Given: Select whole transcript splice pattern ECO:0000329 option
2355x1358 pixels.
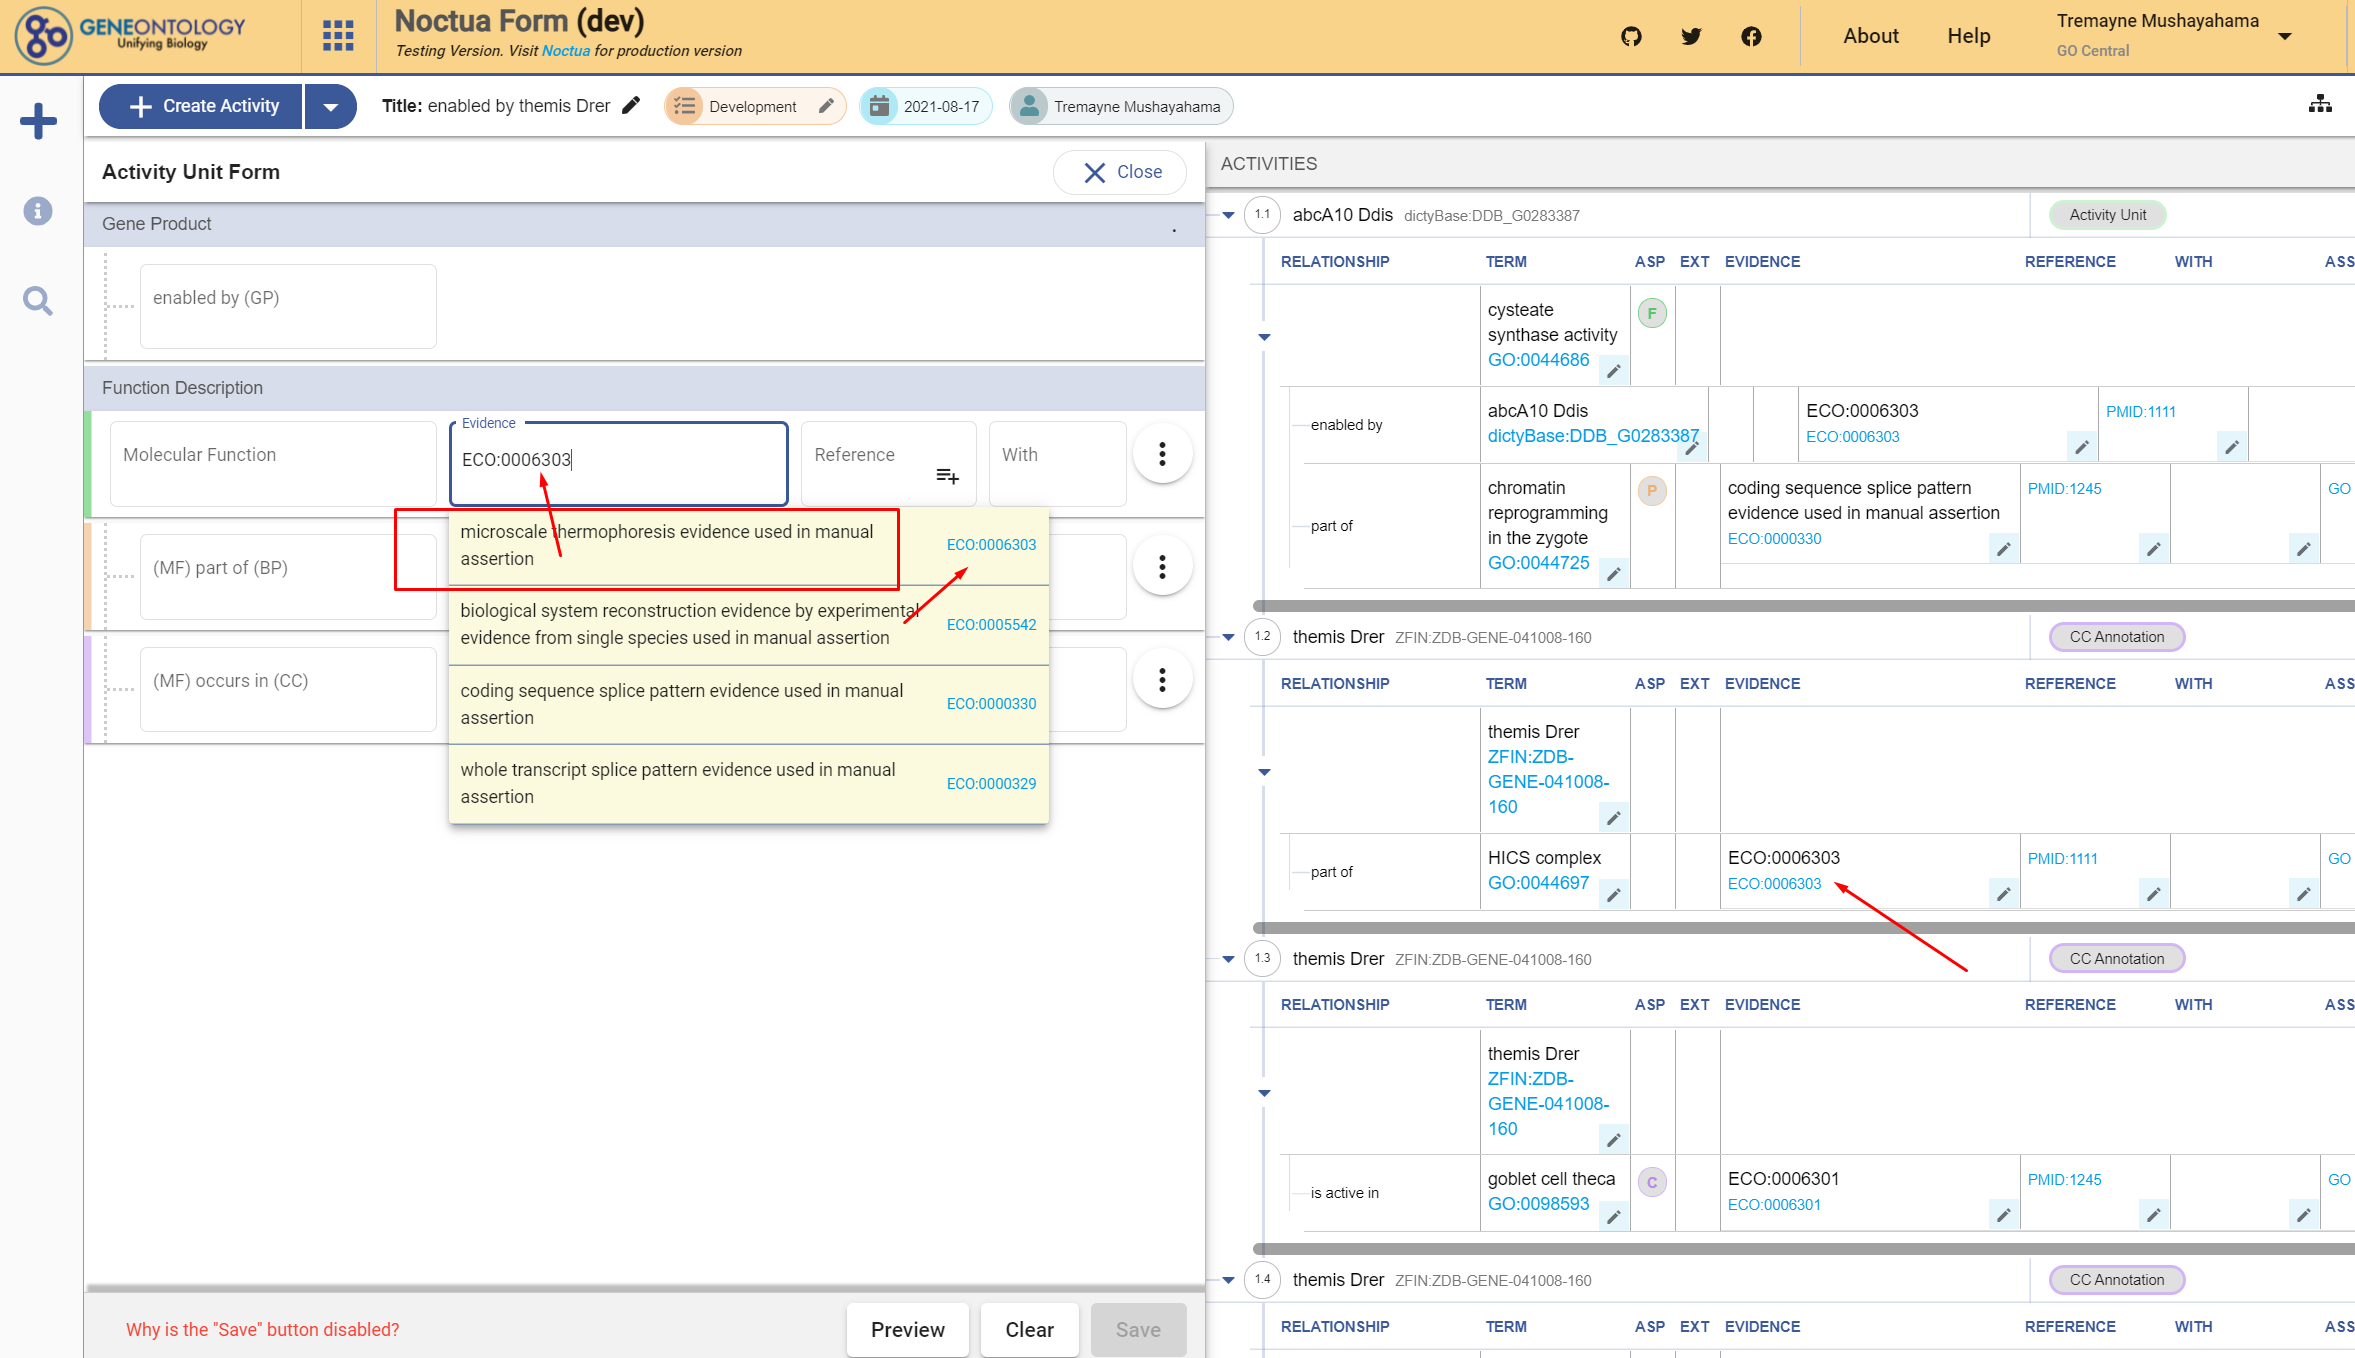Looking at the screenshot, I should pos(748,784).
